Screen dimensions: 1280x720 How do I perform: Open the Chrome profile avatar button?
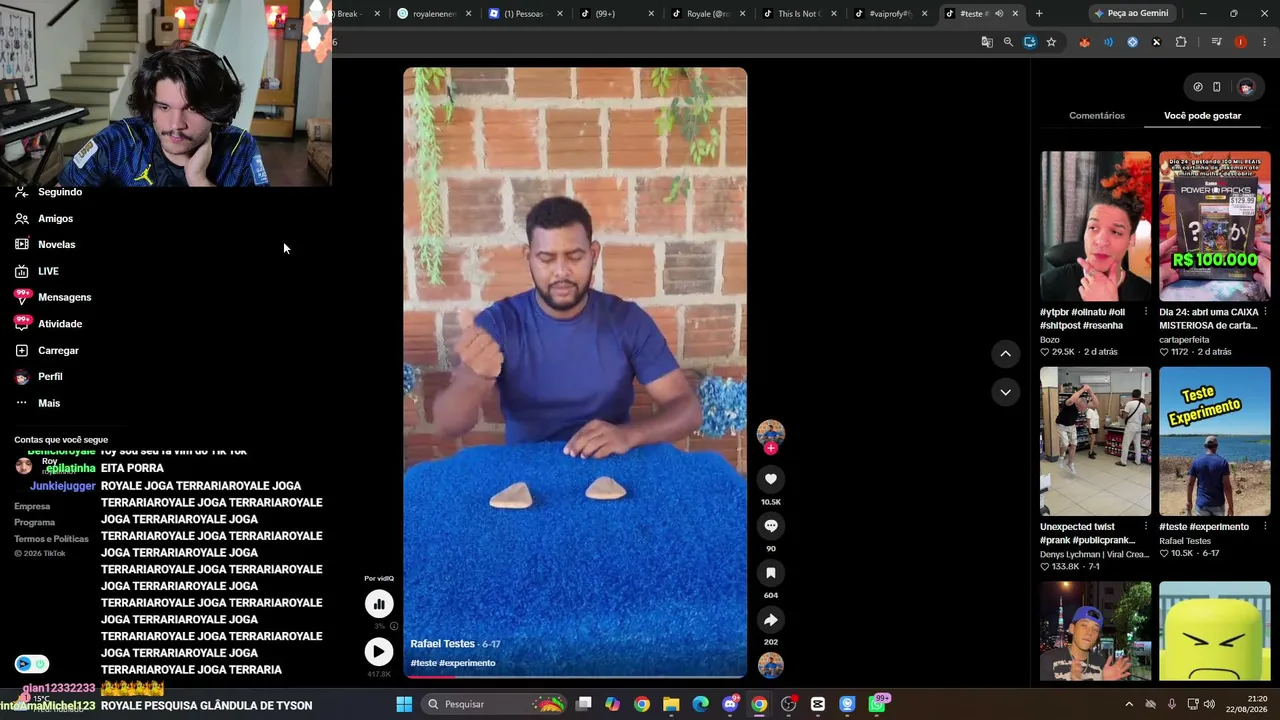[1240, 42]
